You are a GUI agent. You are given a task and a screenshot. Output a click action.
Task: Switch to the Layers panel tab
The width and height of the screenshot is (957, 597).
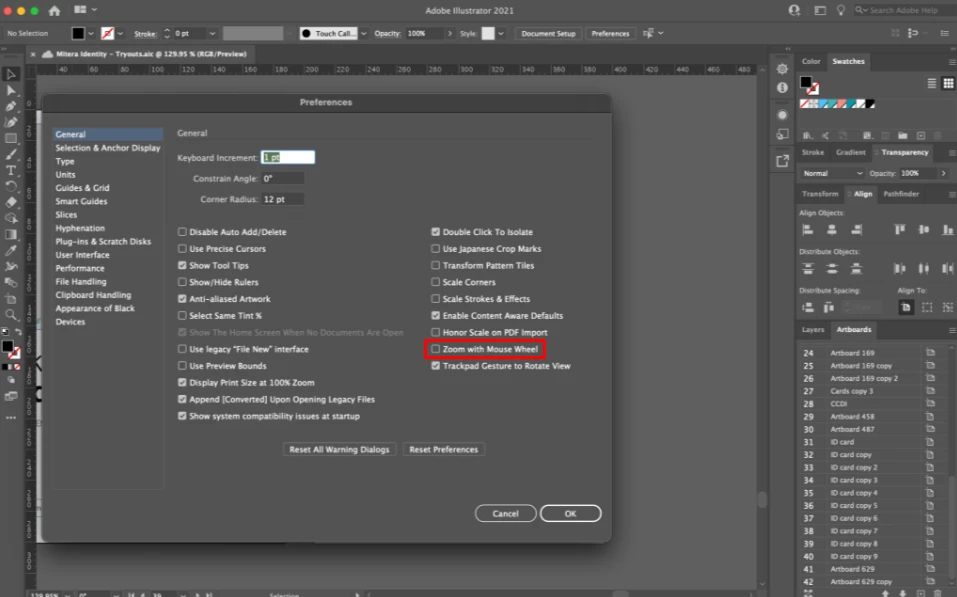tap(812, 330)
